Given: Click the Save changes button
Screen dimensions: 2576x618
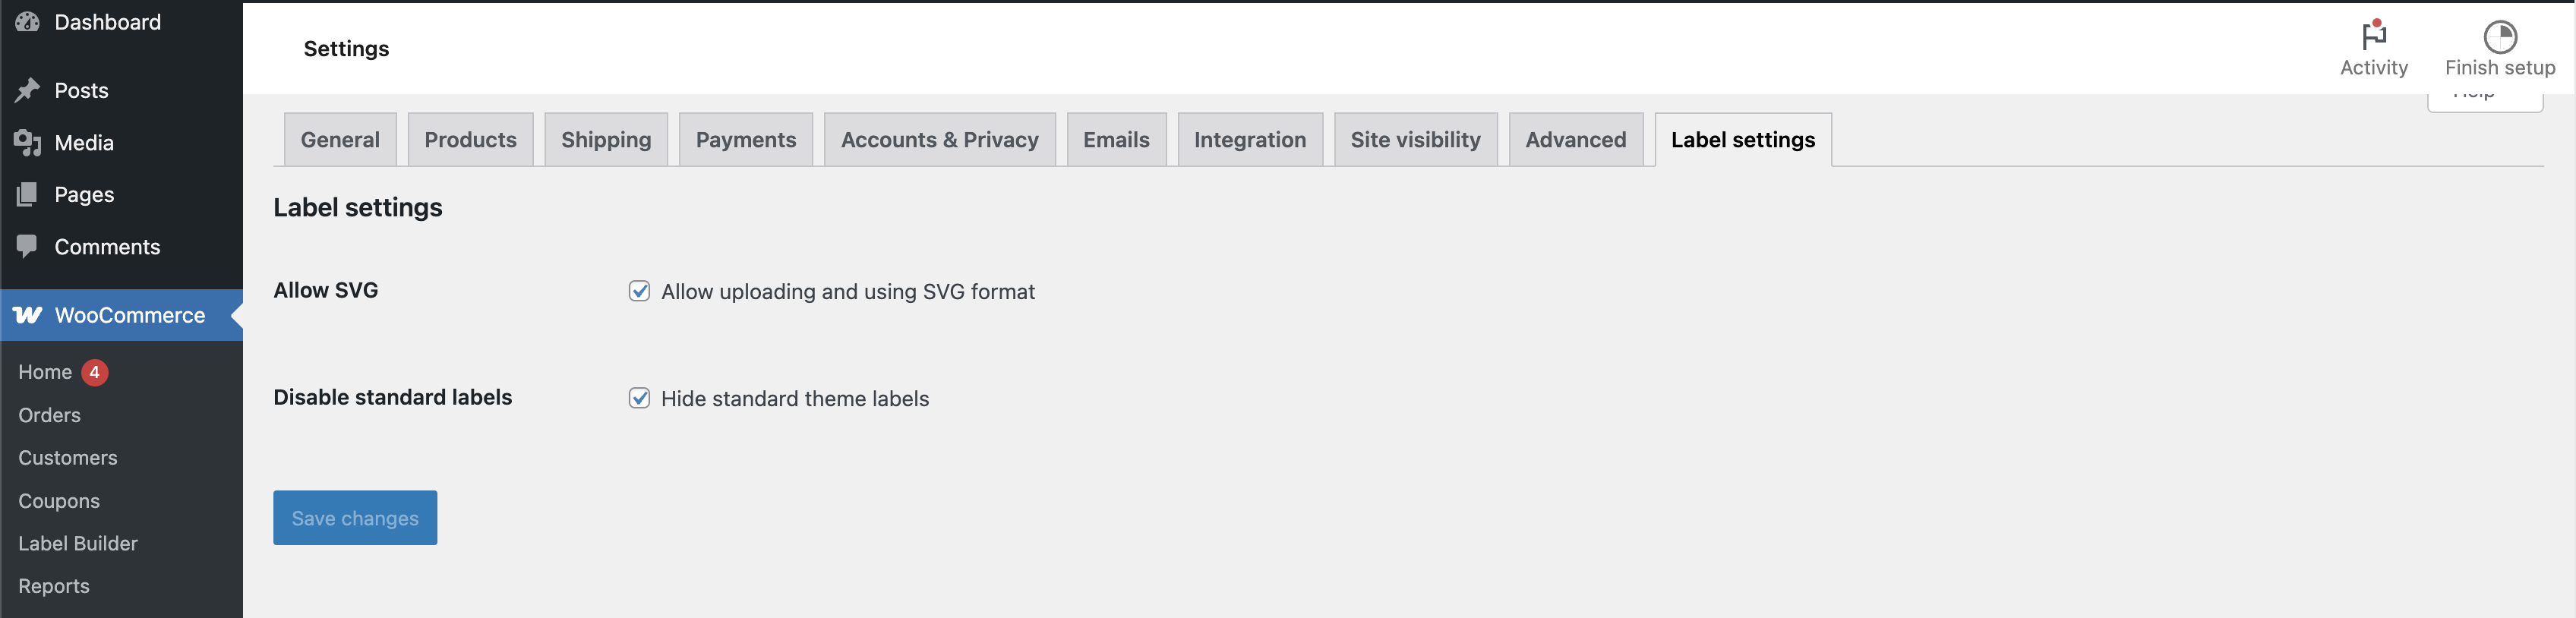Looking at the screenshot, I should point(355,518).
